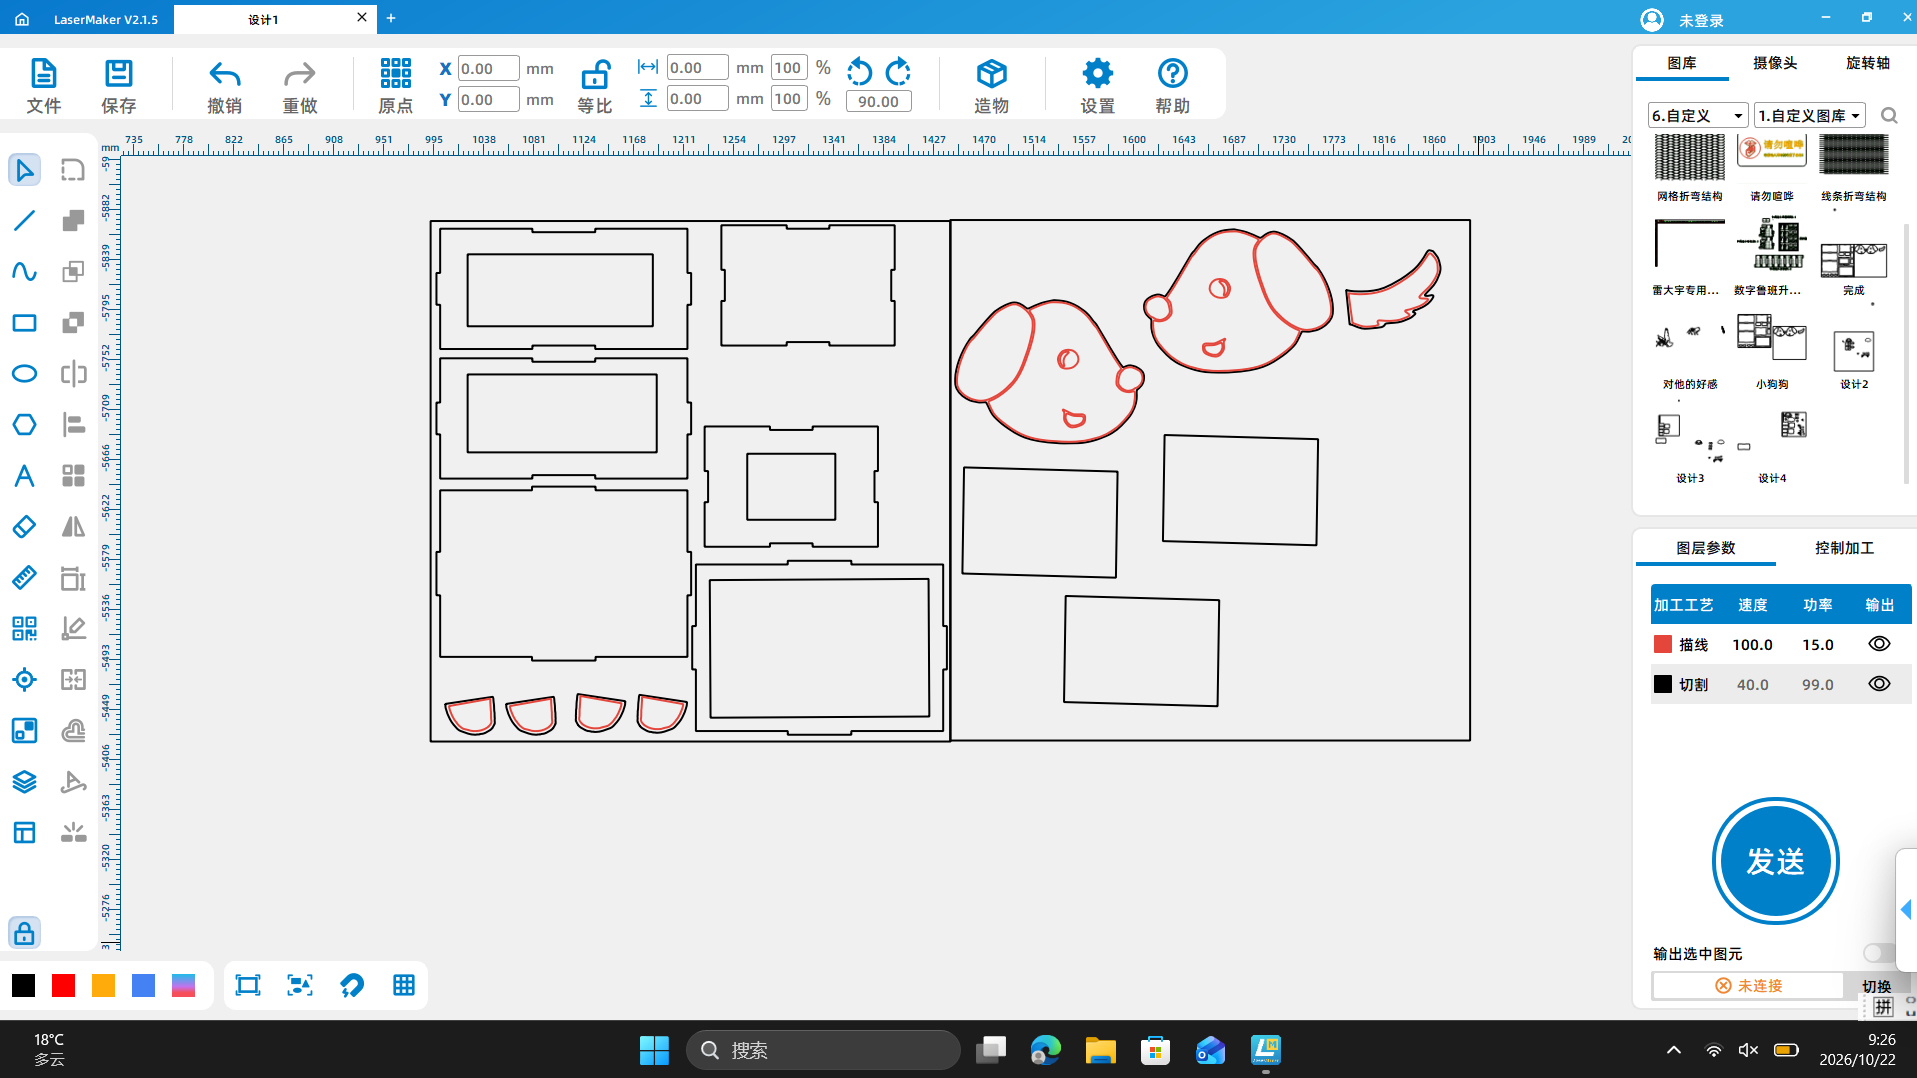The width and height of the screenshot is (1917, 1078).
Task: Select the text tool
Action: [x=24, y=476]
